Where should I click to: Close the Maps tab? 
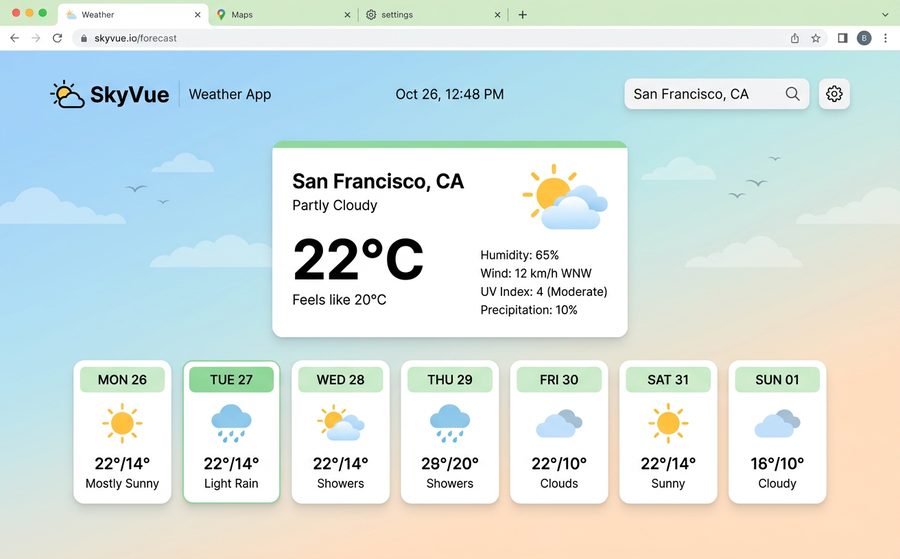click(x=347, y=15)
